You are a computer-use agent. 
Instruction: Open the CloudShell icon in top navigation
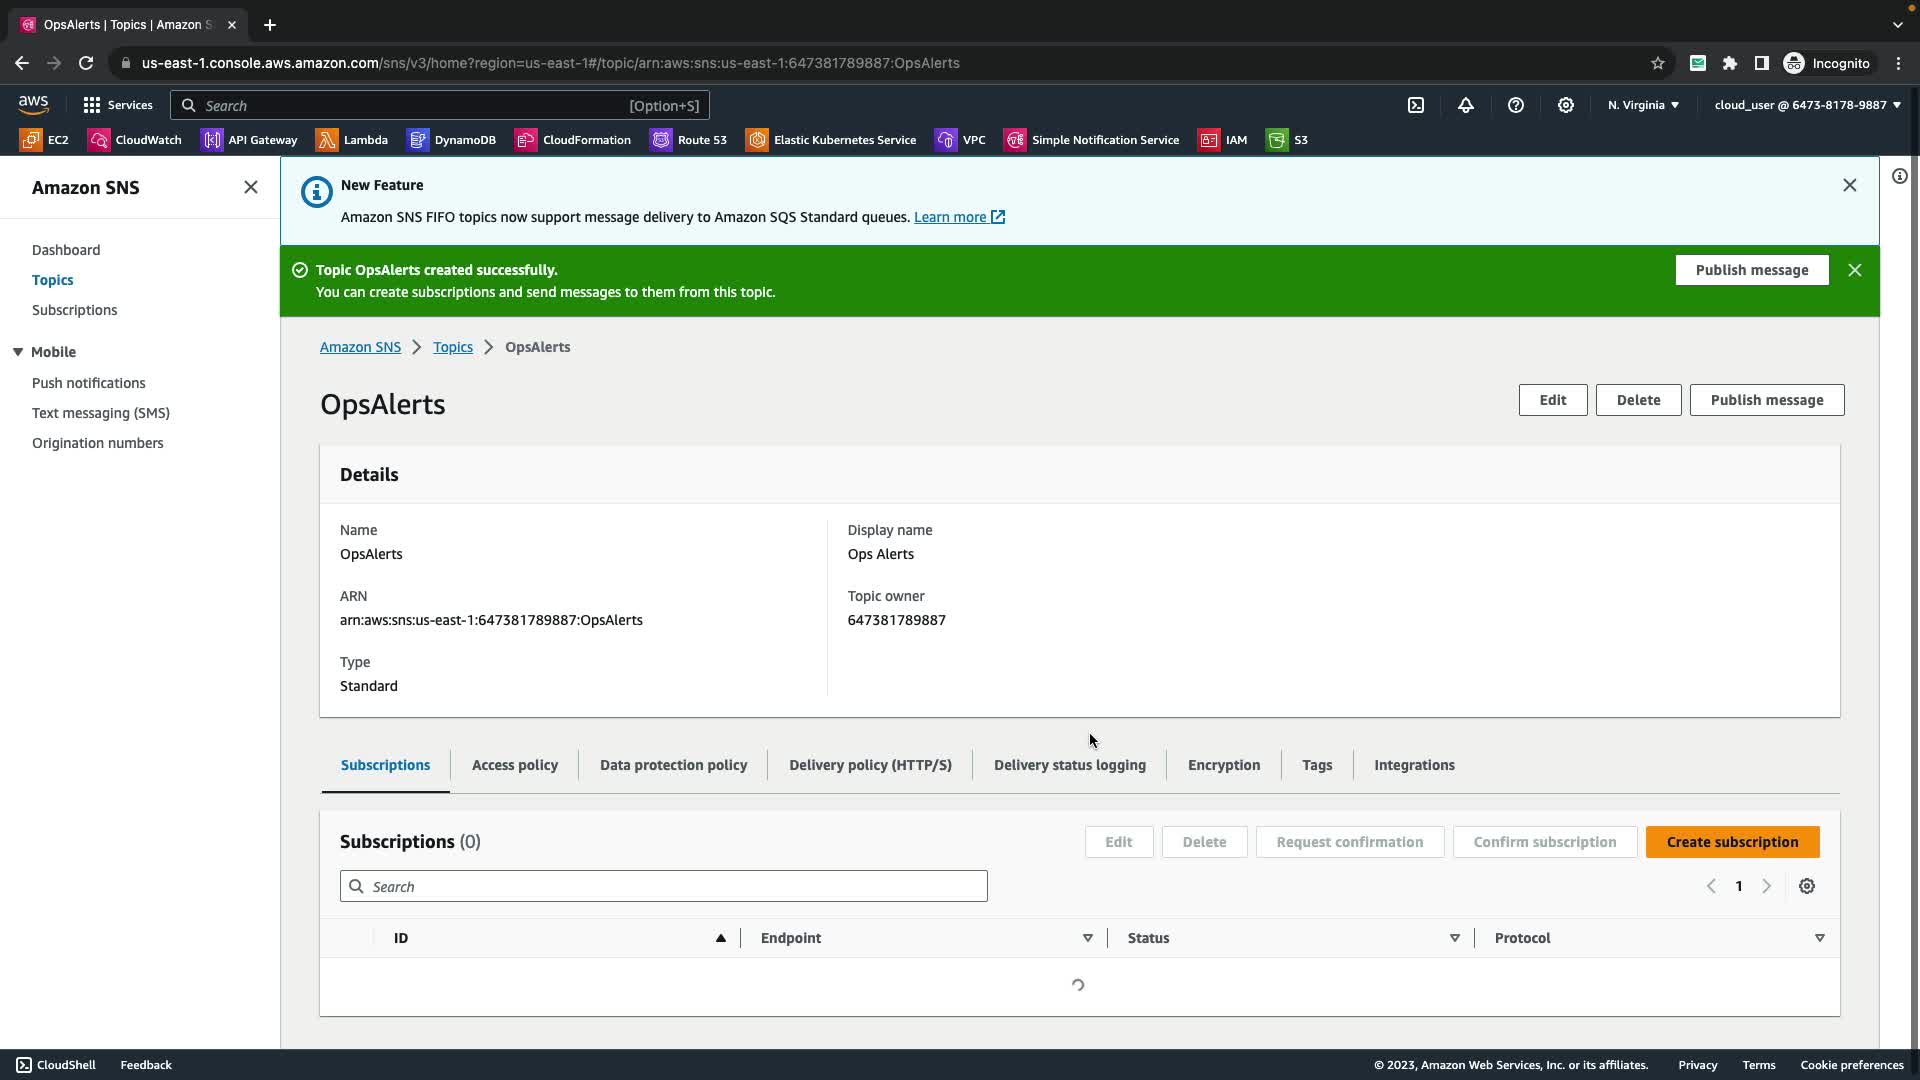point(1416,105)
